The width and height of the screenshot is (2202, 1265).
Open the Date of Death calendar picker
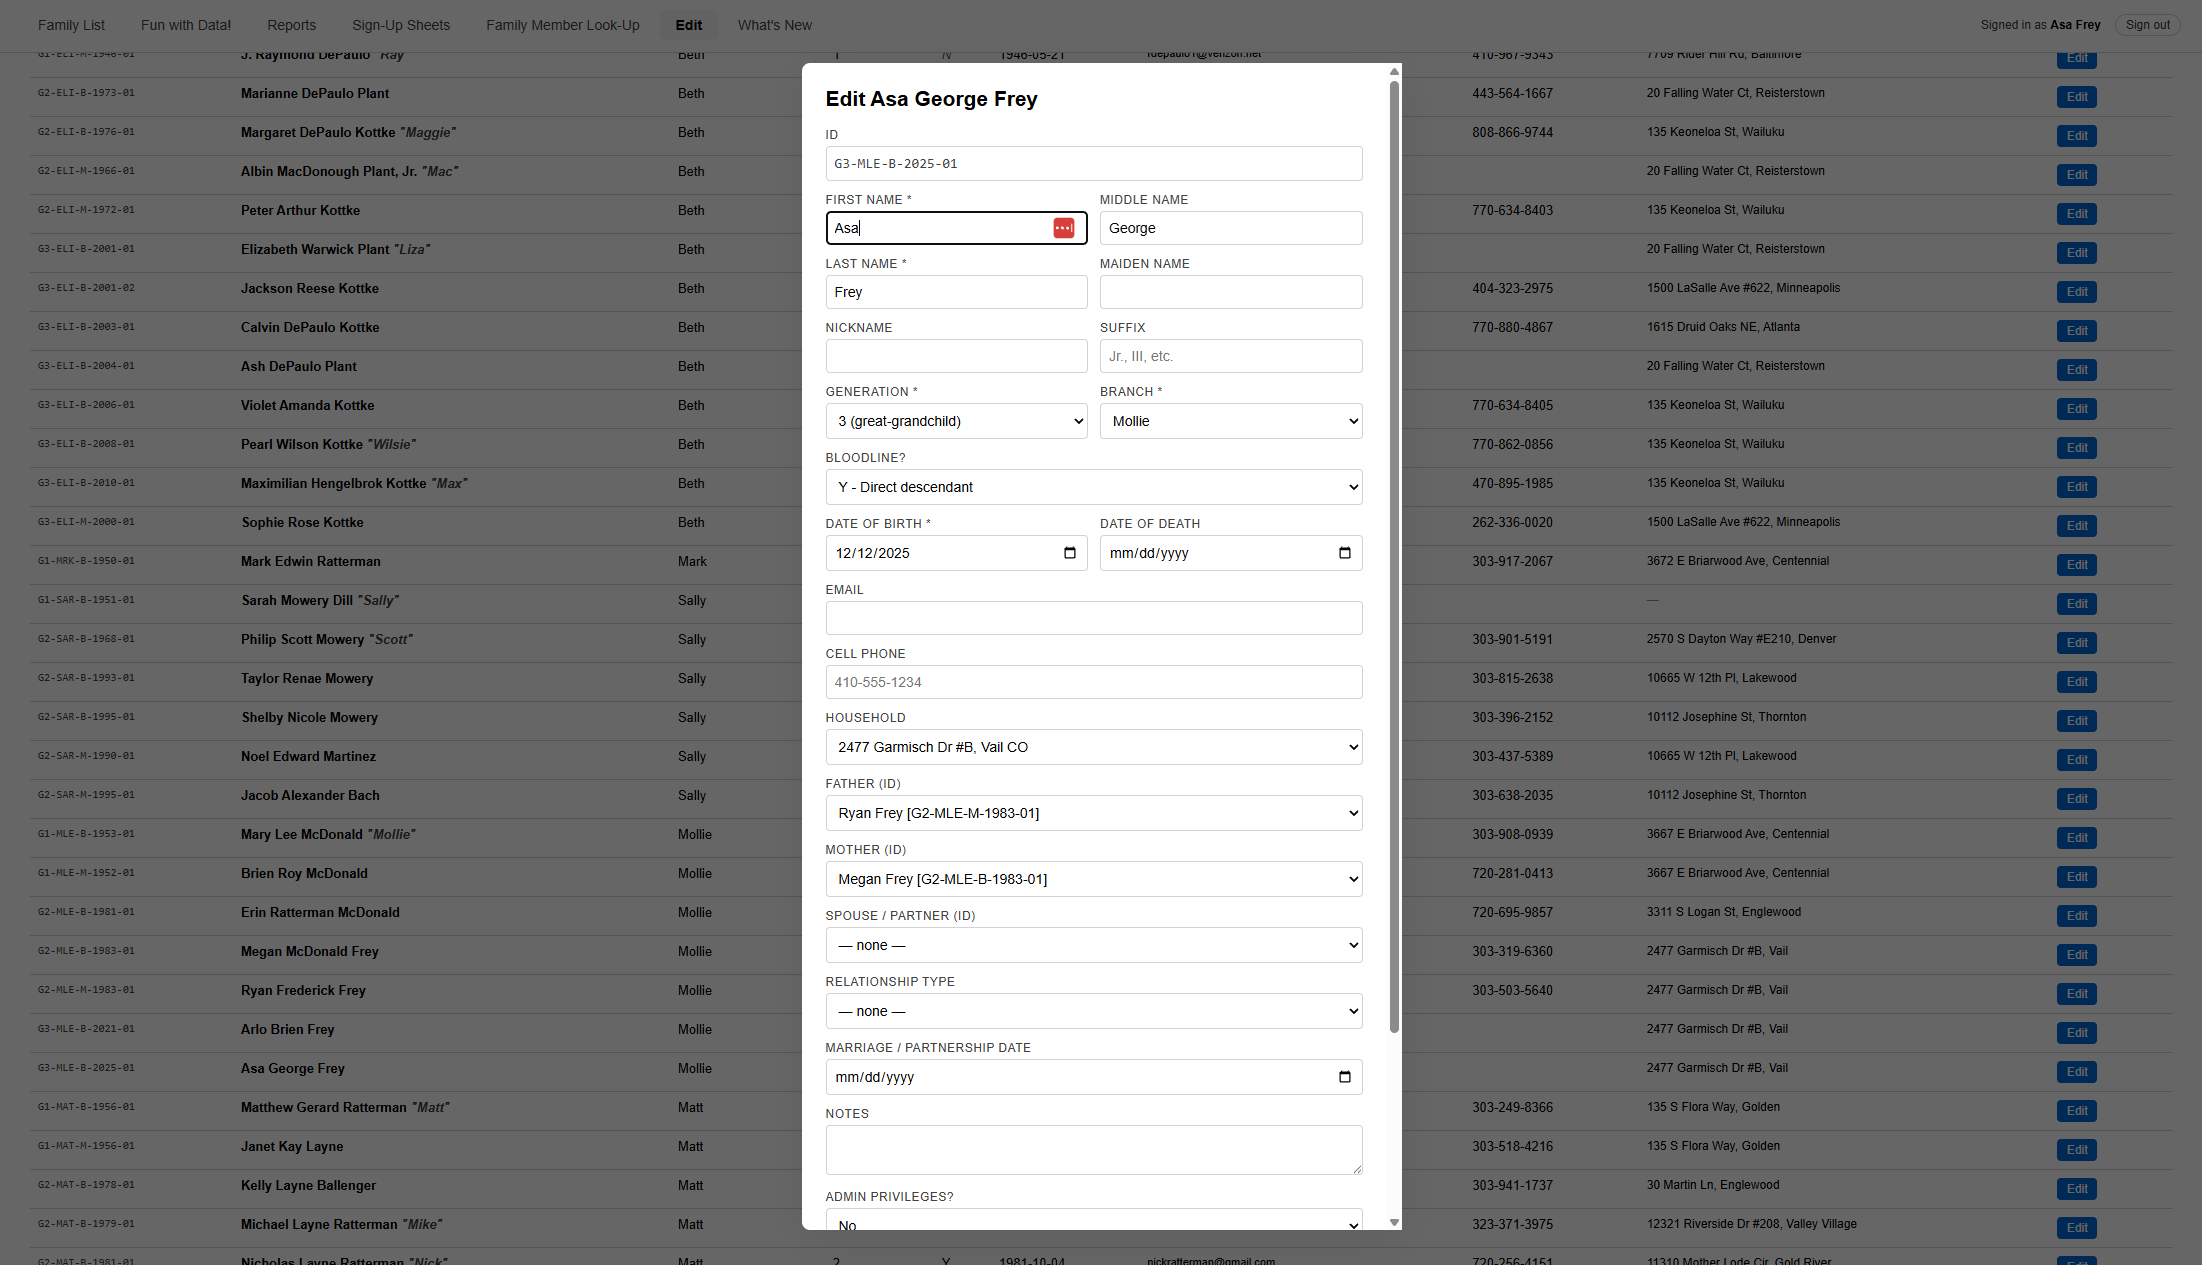1344,553
